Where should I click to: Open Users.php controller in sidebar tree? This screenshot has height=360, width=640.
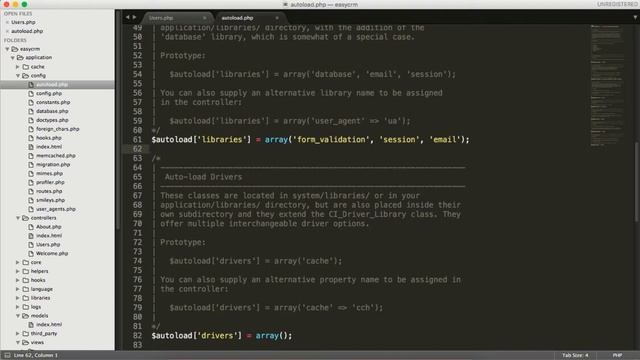[48, 245]
